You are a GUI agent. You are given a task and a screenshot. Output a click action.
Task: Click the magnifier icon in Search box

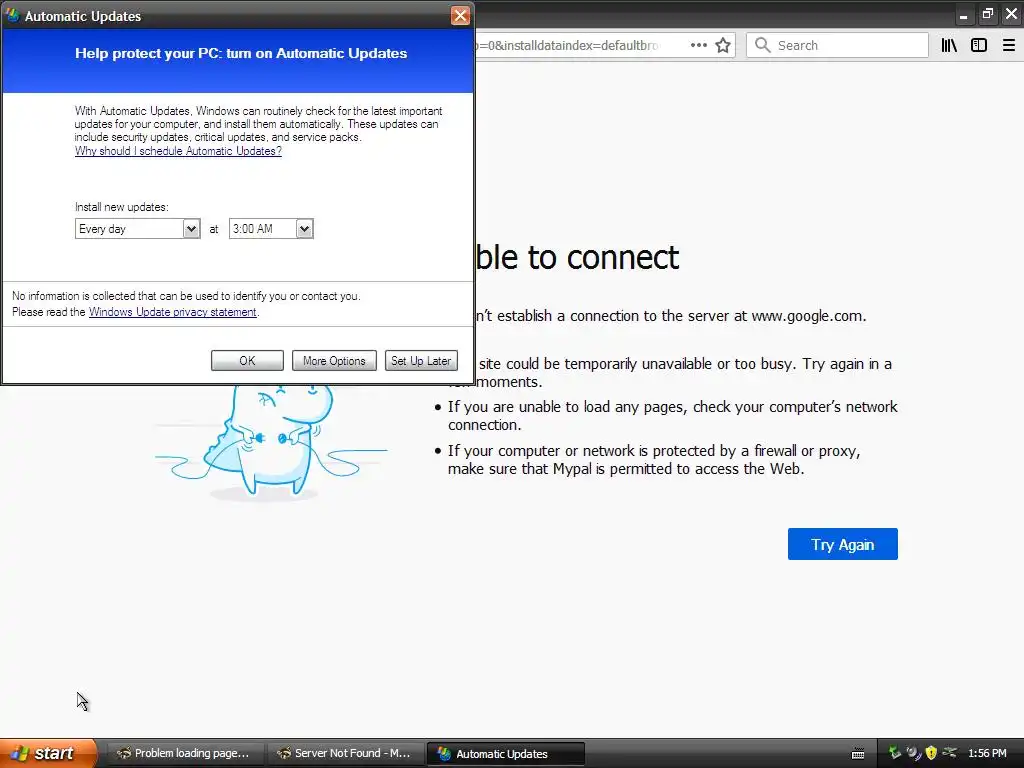click(x=762, y=45)
